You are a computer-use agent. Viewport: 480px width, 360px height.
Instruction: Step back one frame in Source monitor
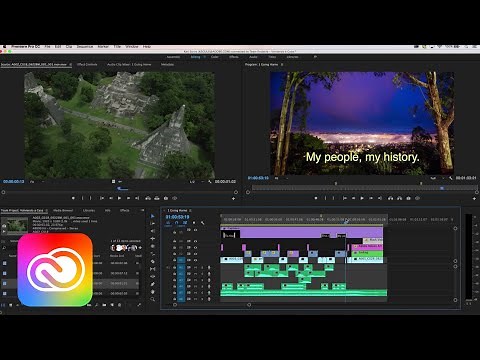111,198
